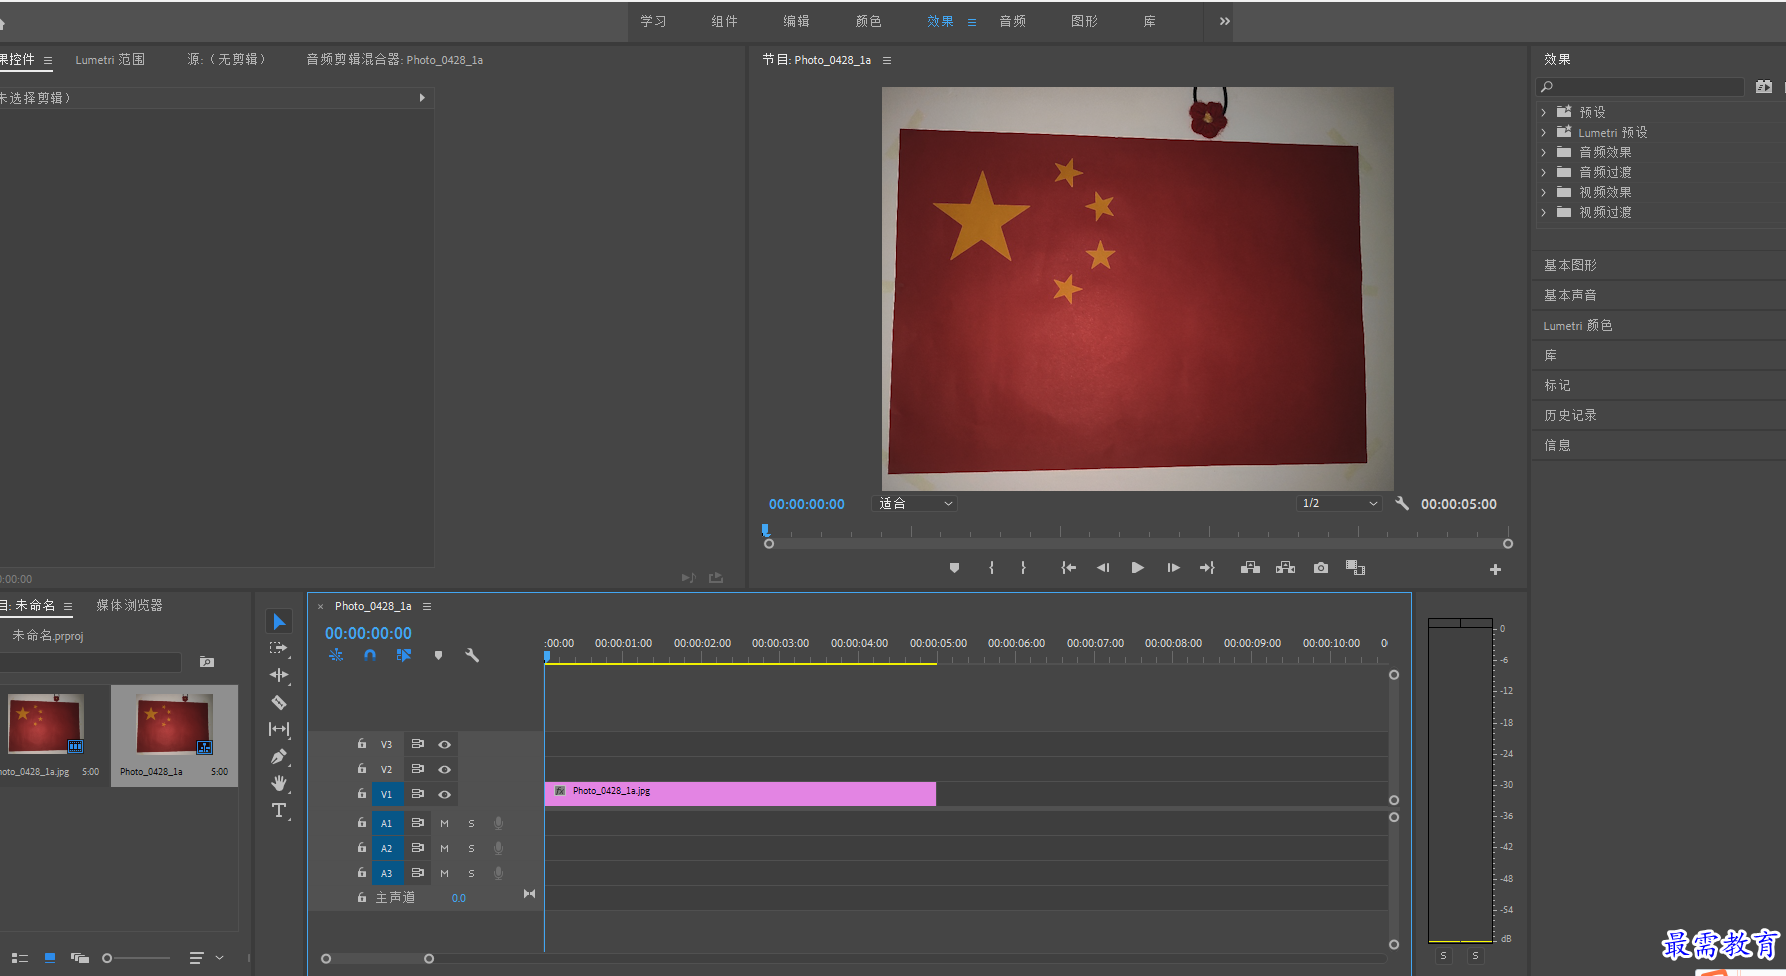Viewport: 1786px width, 976px height.
Task: Select the Selection arrow tool
Action: pyautogui.click(x=279, y=622)
